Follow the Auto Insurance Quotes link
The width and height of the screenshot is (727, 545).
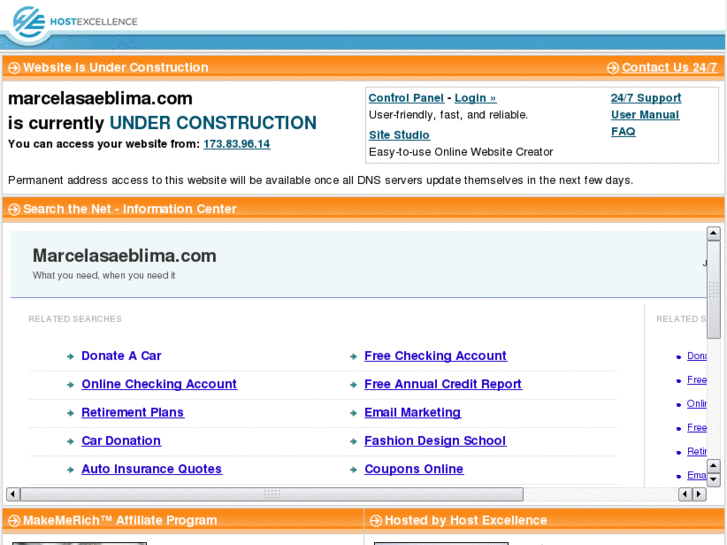(152, 469)
